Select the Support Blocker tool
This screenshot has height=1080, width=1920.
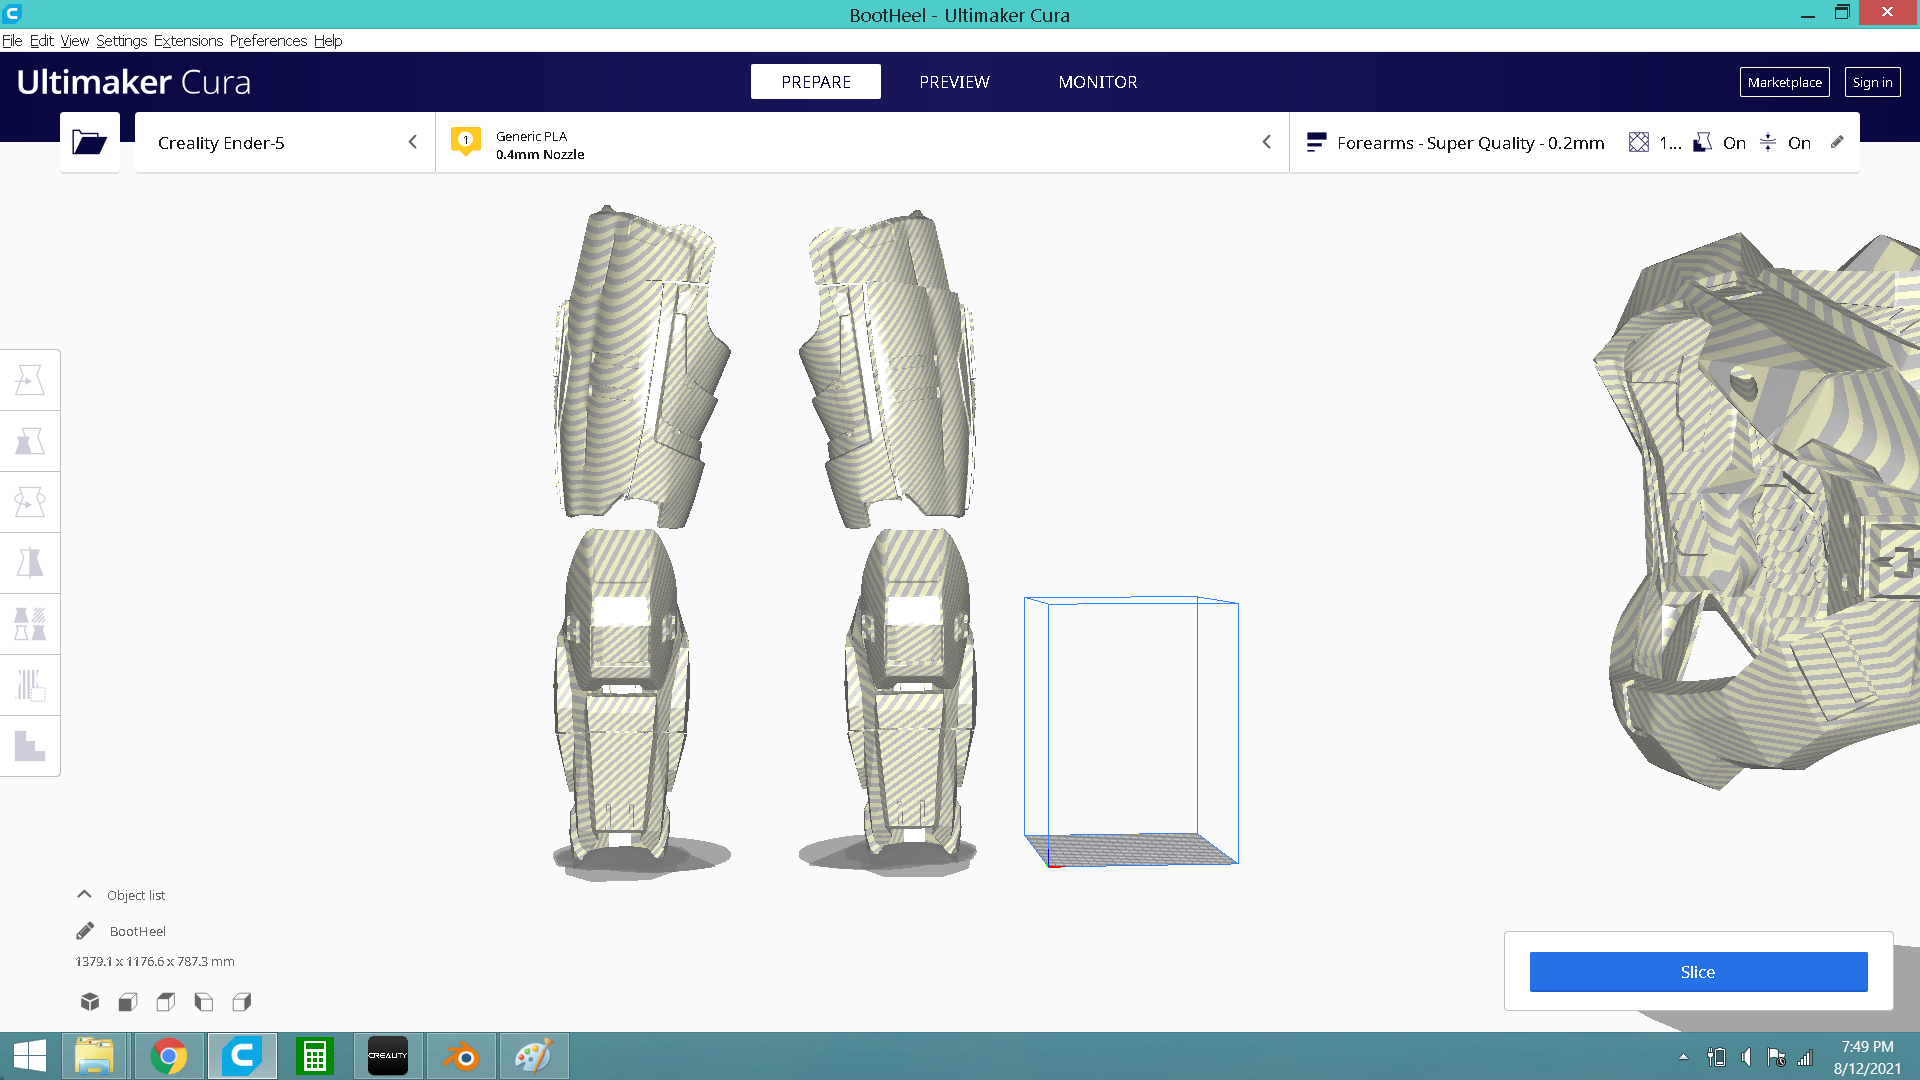click(30, 685)
